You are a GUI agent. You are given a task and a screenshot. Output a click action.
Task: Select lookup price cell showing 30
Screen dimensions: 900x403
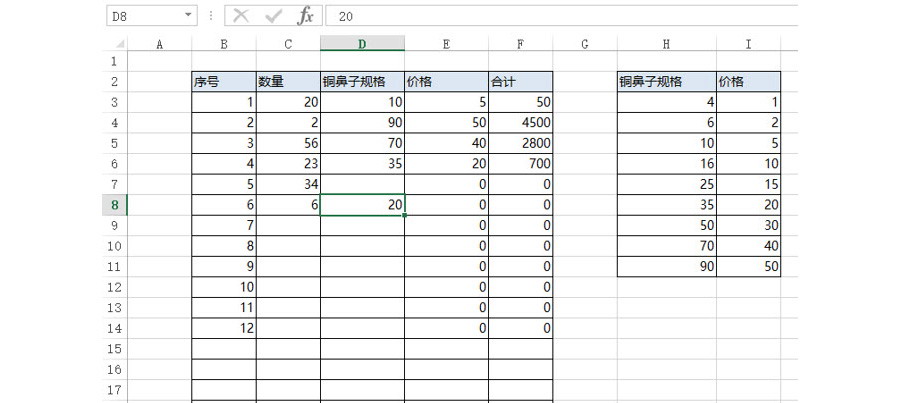coord(748,226)
